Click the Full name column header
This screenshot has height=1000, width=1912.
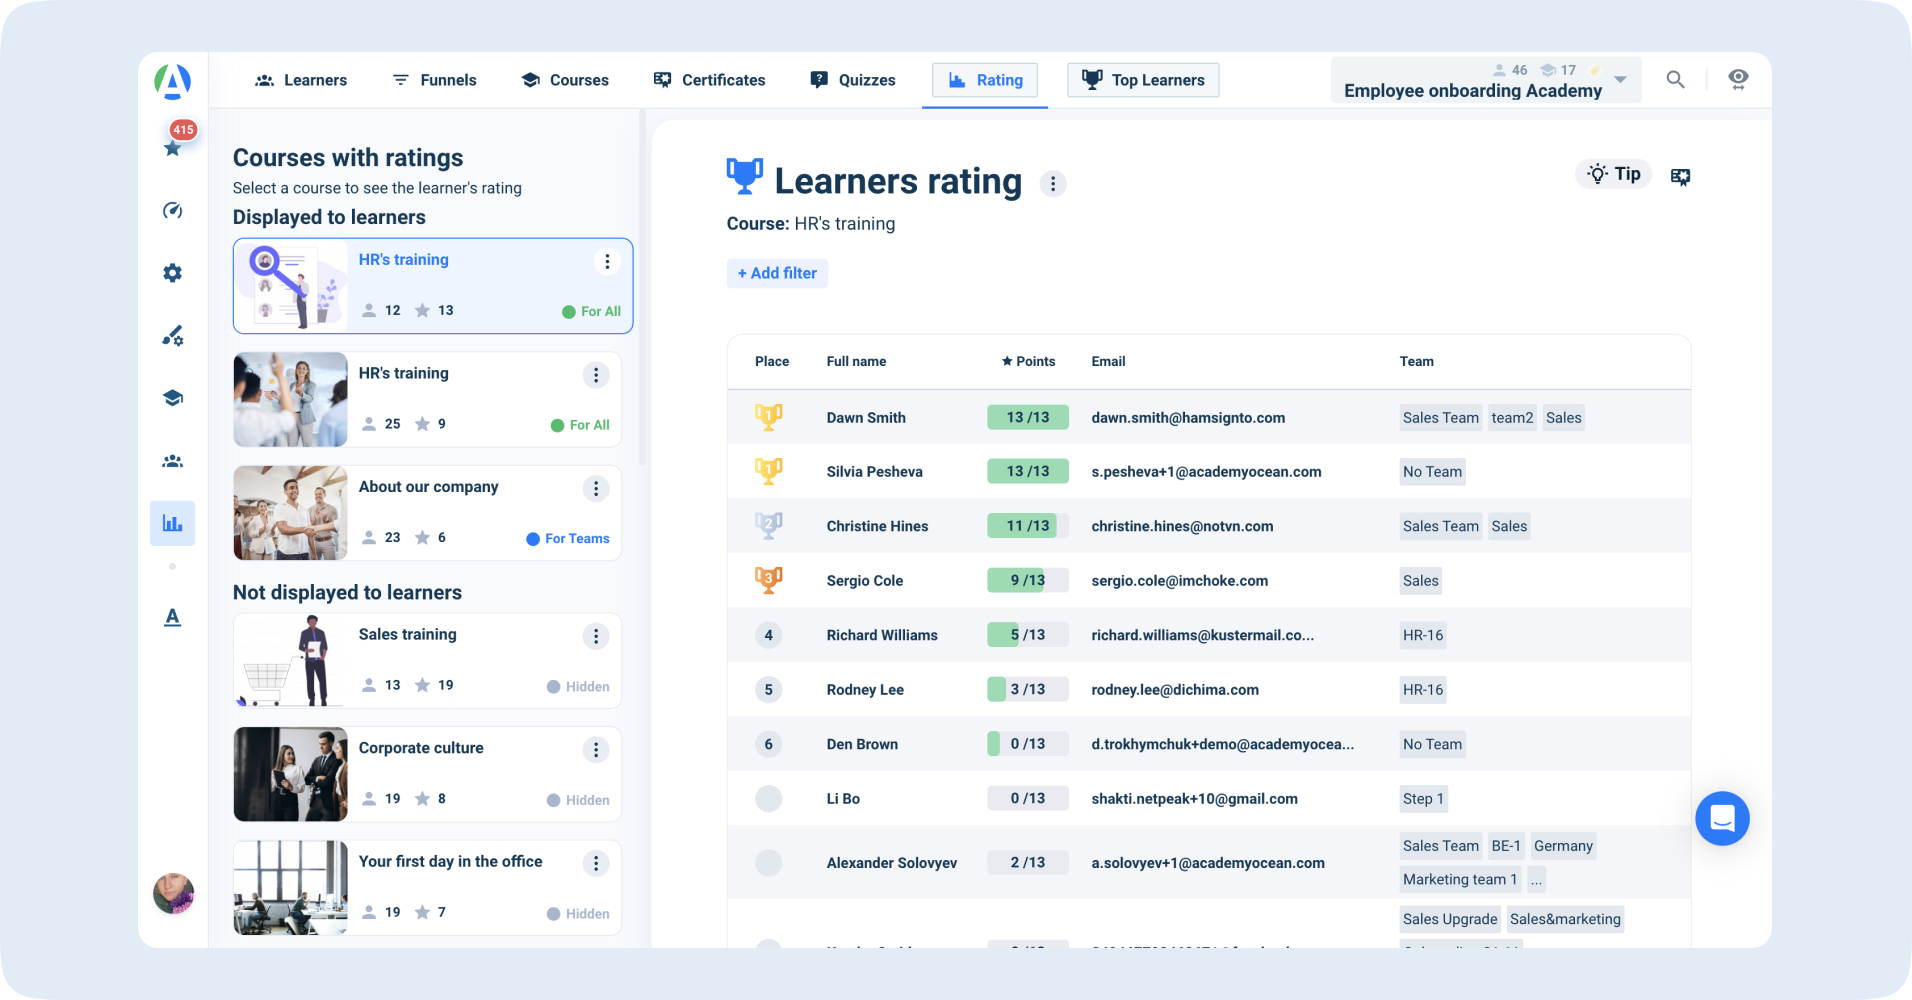(x=856, y=361)
